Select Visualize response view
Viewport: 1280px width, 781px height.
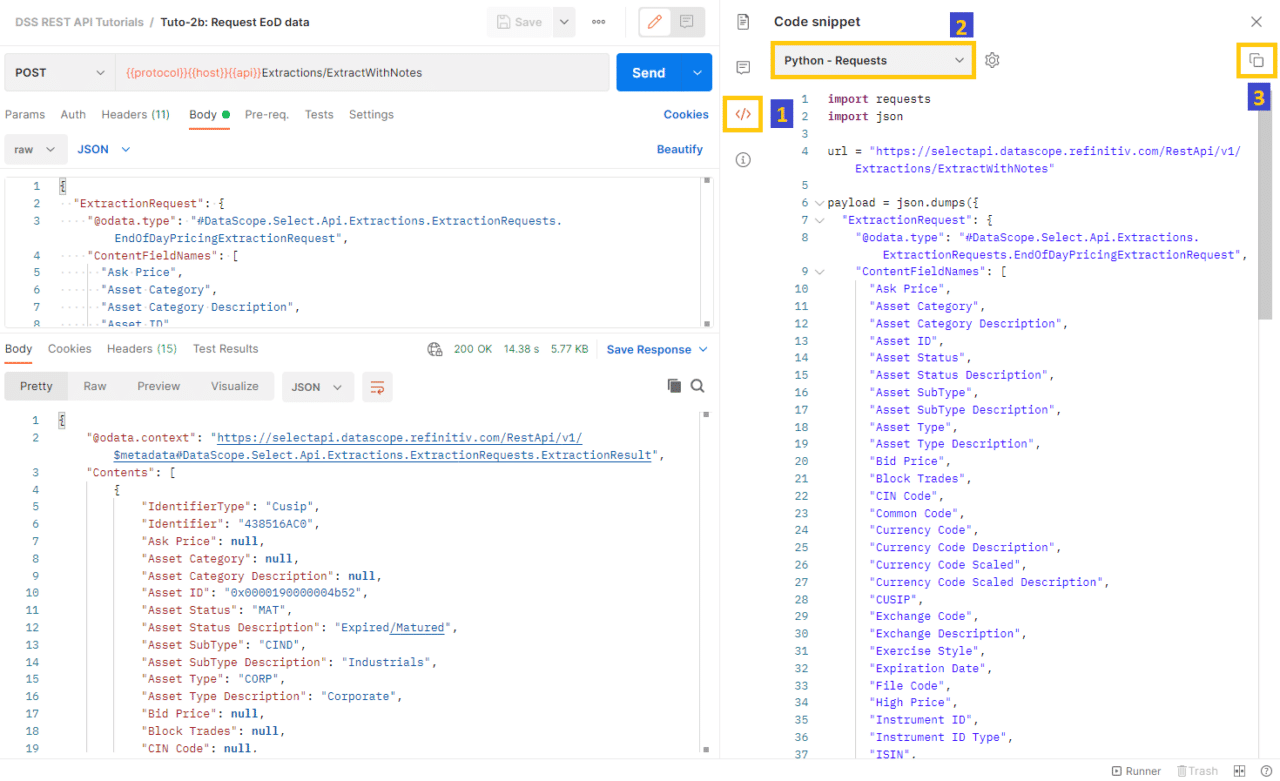[x=235, y=387]
